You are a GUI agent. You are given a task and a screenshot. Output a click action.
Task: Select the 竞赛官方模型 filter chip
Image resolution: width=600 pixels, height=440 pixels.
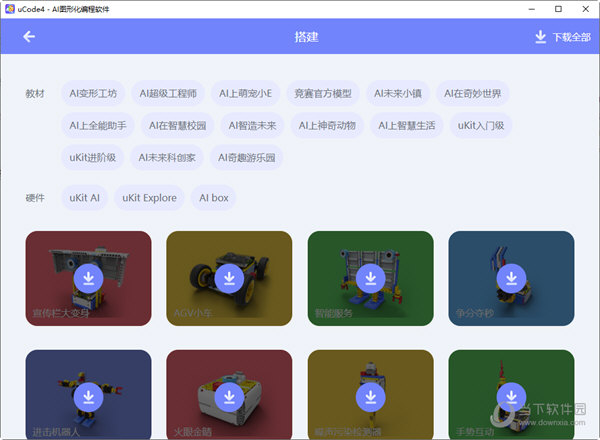coord(323,93)
